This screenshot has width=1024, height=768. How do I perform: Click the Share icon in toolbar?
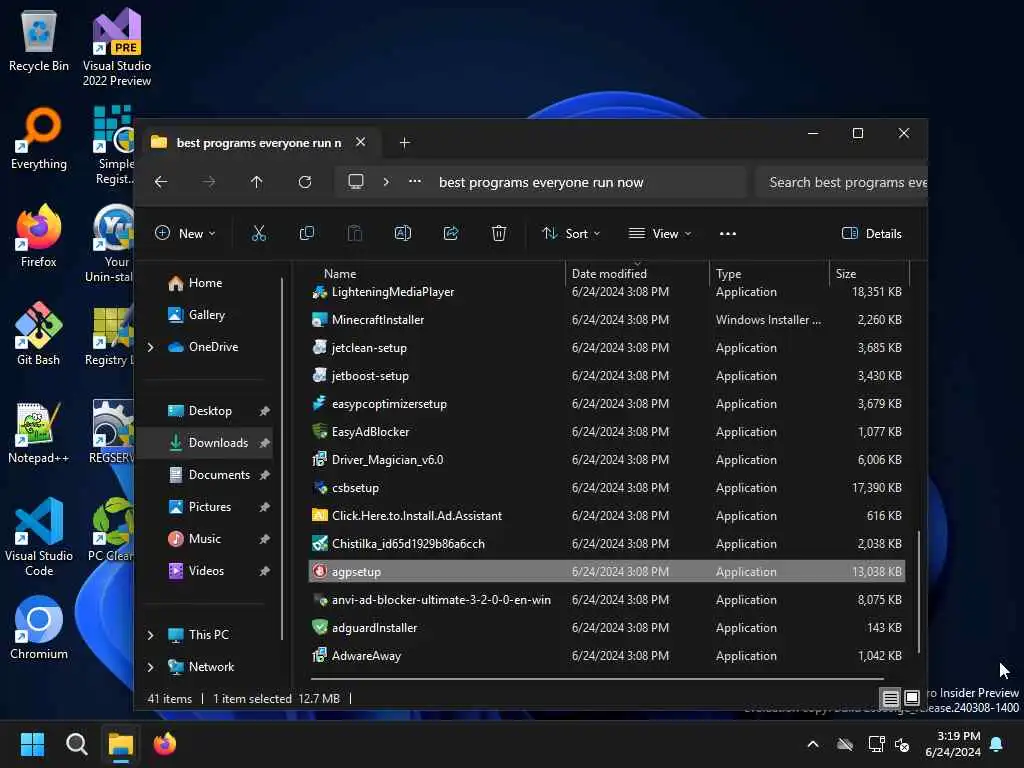click(451, 233)
